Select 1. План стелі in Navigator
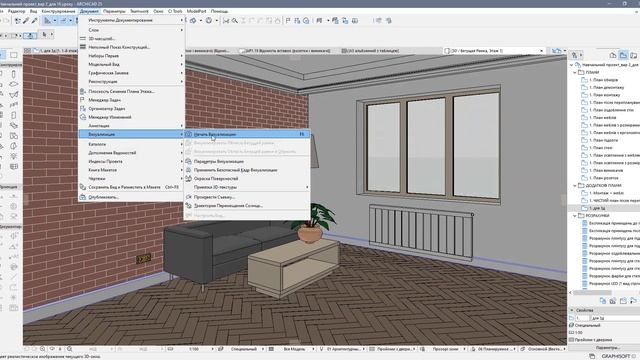The image size is (640, 360). (x=601, y=148)
